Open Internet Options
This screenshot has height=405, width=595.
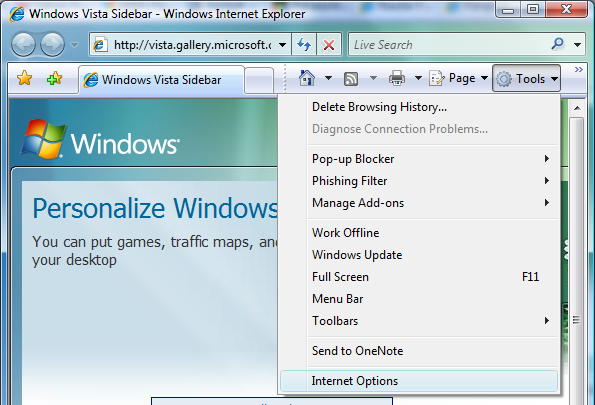[419, 381]
